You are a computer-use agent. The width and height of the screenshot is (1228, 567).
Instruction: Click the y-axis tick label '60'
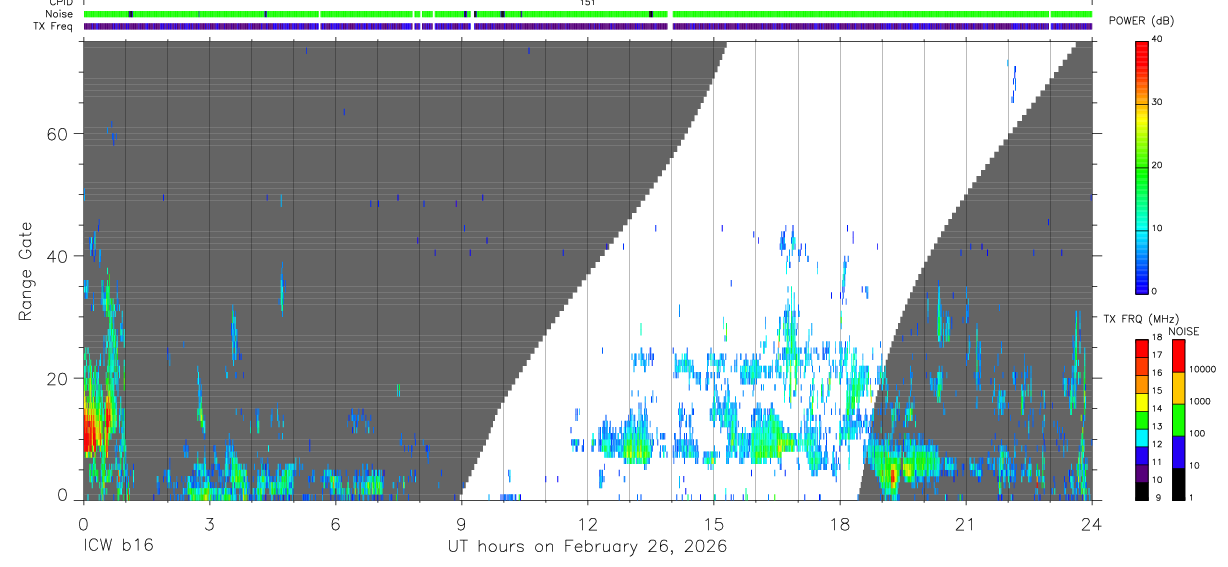coord(57,134)
